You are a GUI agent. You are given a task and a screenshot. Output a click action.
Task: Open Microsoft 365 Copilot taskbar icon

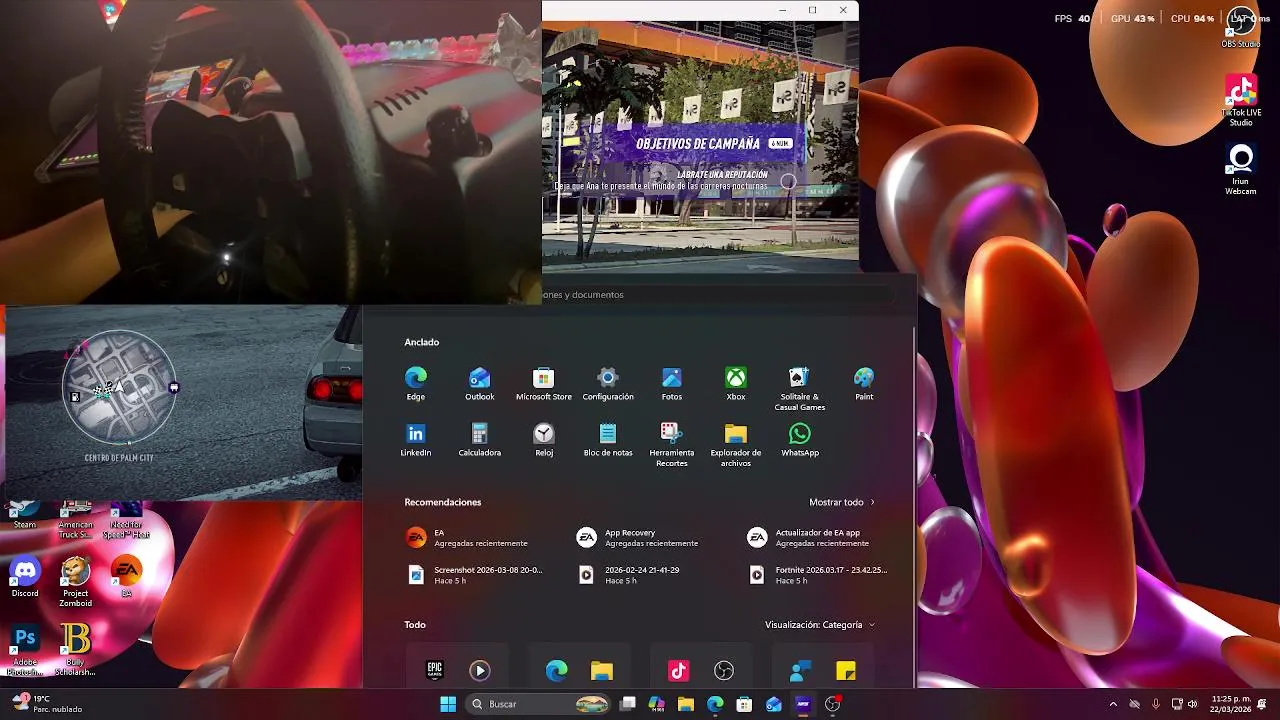tap(657, 704)
